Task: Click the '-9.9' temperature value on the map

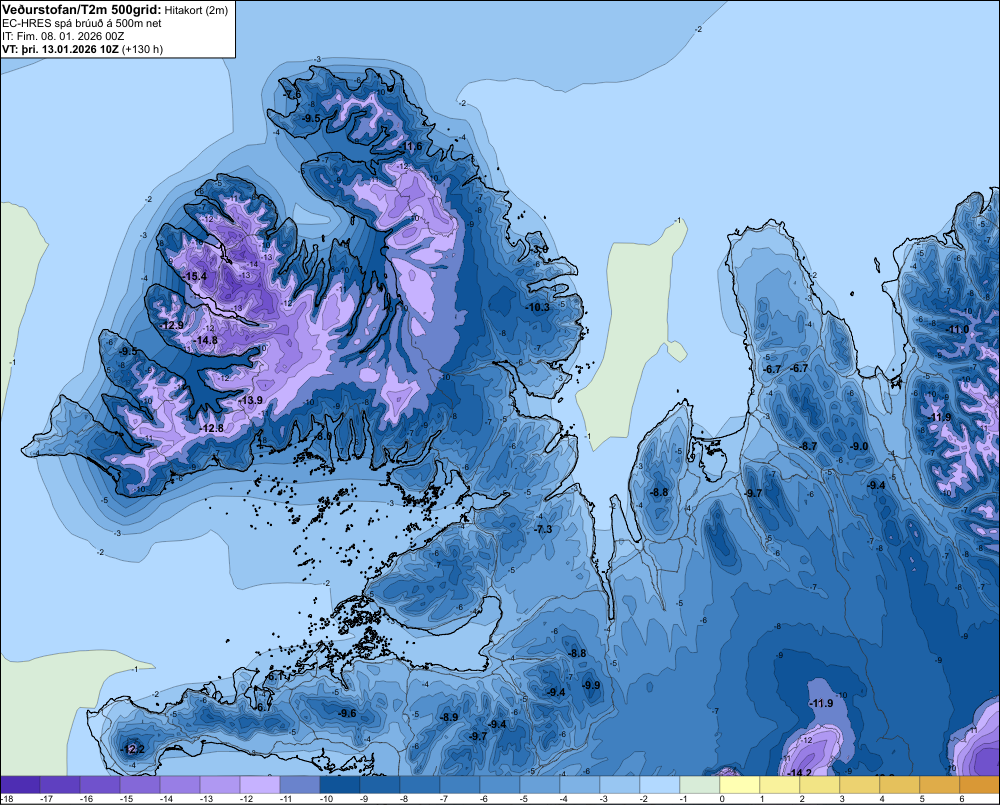Action: pos(591,685)
